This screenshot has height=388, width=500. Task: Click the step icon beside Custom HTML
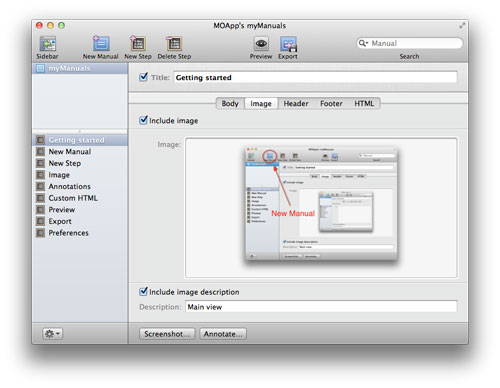[x=40, y=198]
